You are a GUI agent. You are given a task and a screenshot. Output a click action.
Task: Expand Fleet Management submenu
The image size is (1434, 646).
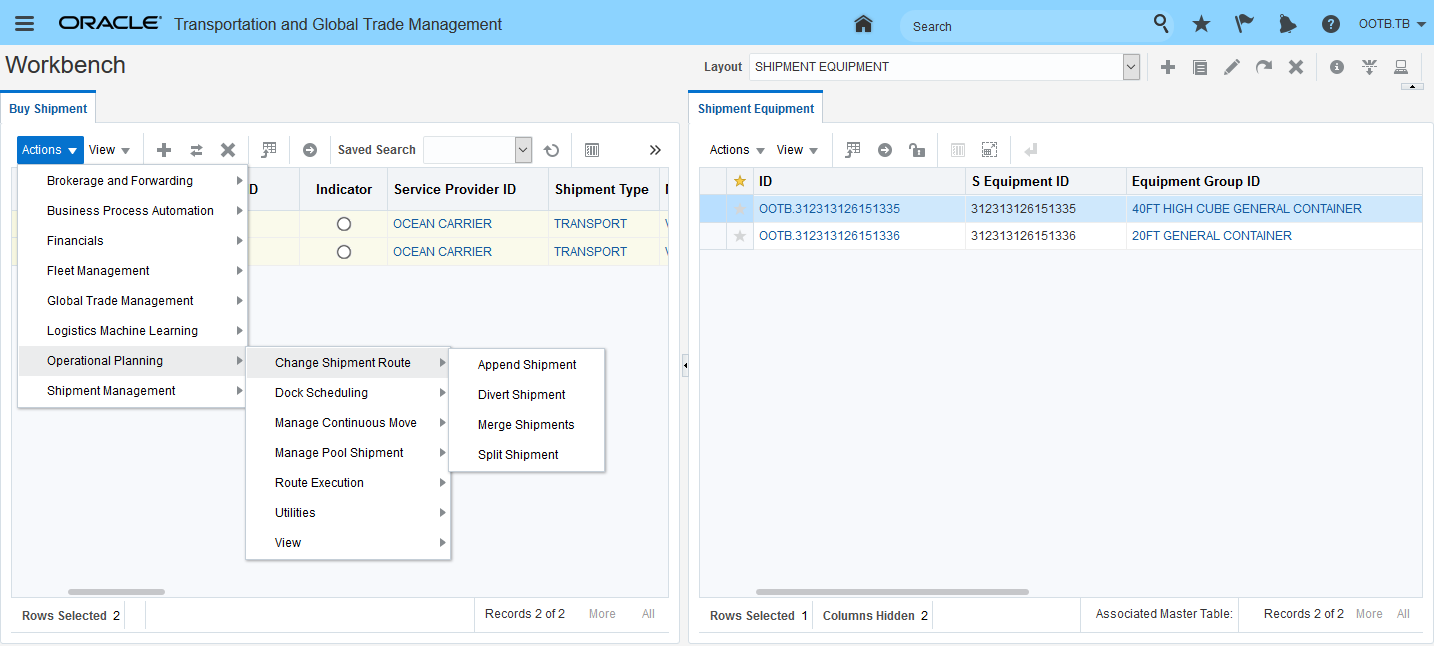pos(133,271)
